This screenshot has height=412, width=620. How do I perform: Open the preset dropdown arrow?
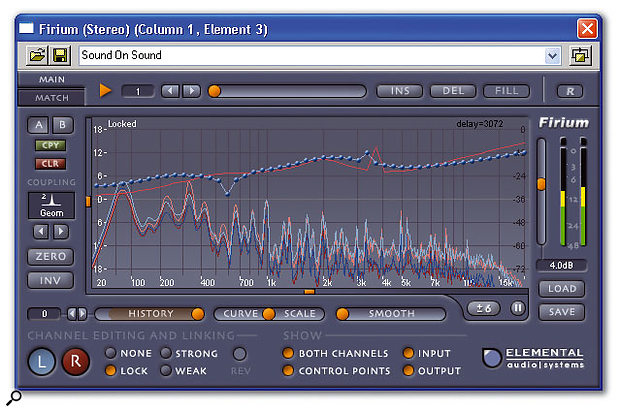tap(552, 56)
